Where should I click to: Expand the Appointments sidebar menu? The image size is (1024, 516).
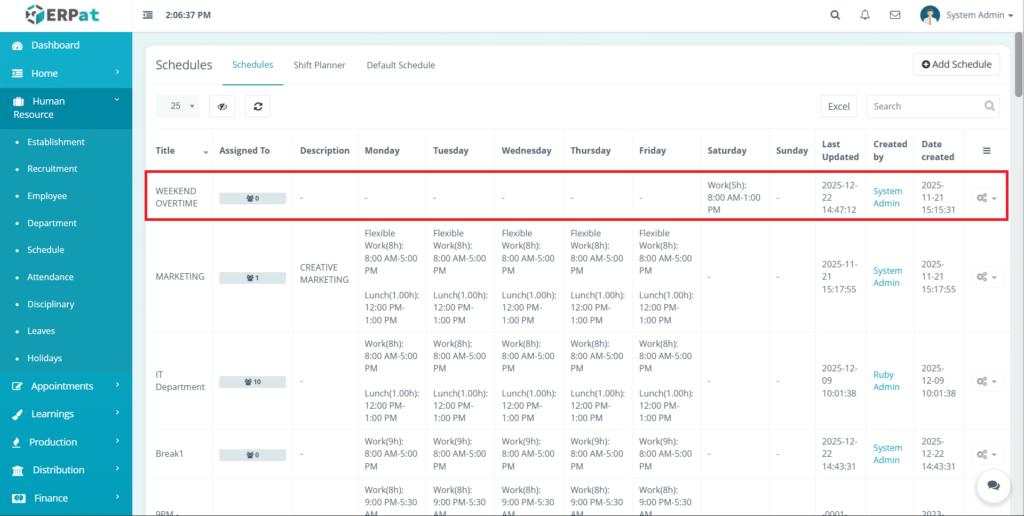click(65, 386)
